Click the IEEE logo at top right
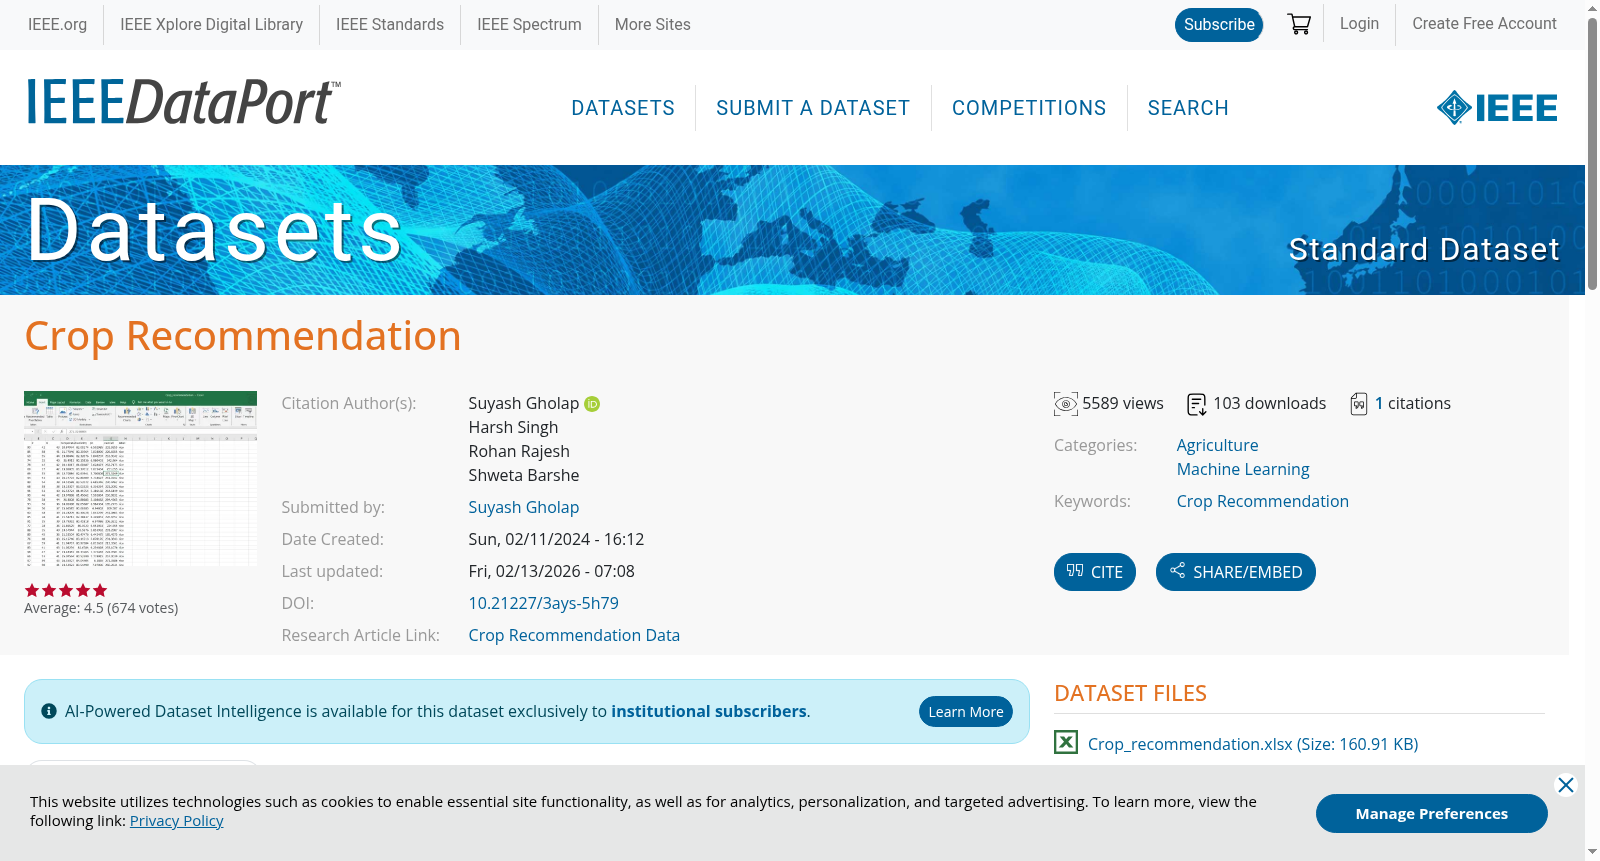 1497,107
